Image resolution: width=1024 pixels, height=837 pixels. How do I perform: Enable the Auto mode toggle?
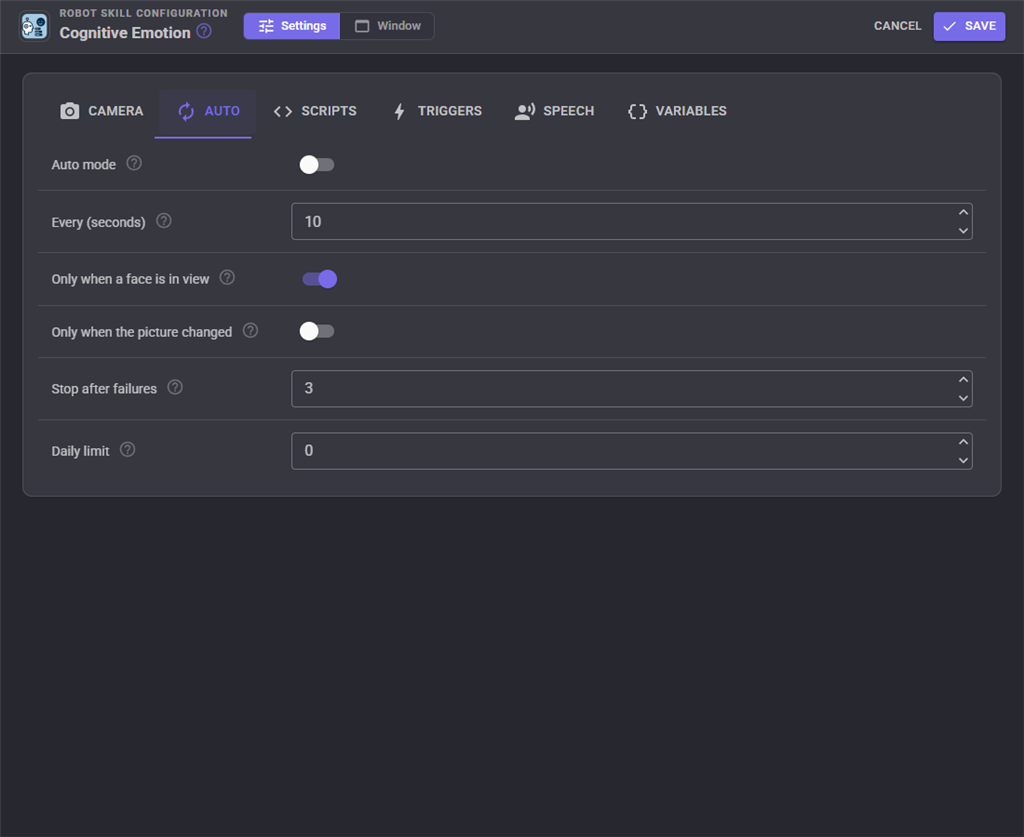click(317, 165)
